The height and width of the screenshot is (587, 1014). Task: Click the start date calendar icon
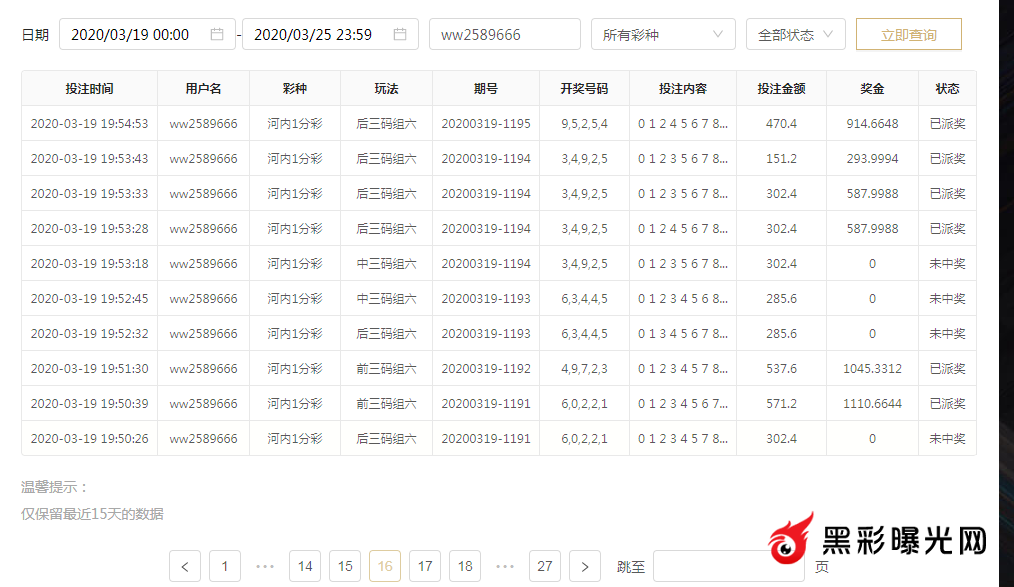(x=217, y=34)
